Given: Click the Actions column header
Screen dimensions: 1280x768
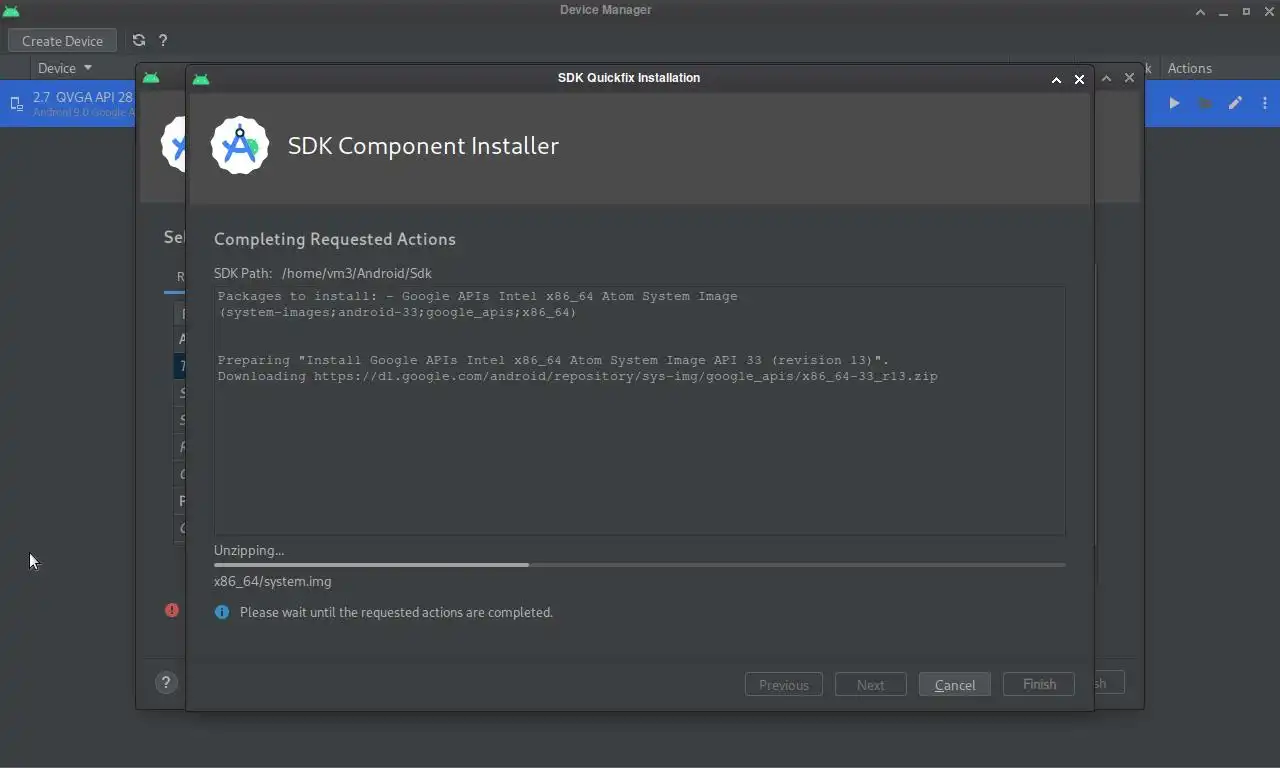Looking at the screenshot, I should [1190, 68].
